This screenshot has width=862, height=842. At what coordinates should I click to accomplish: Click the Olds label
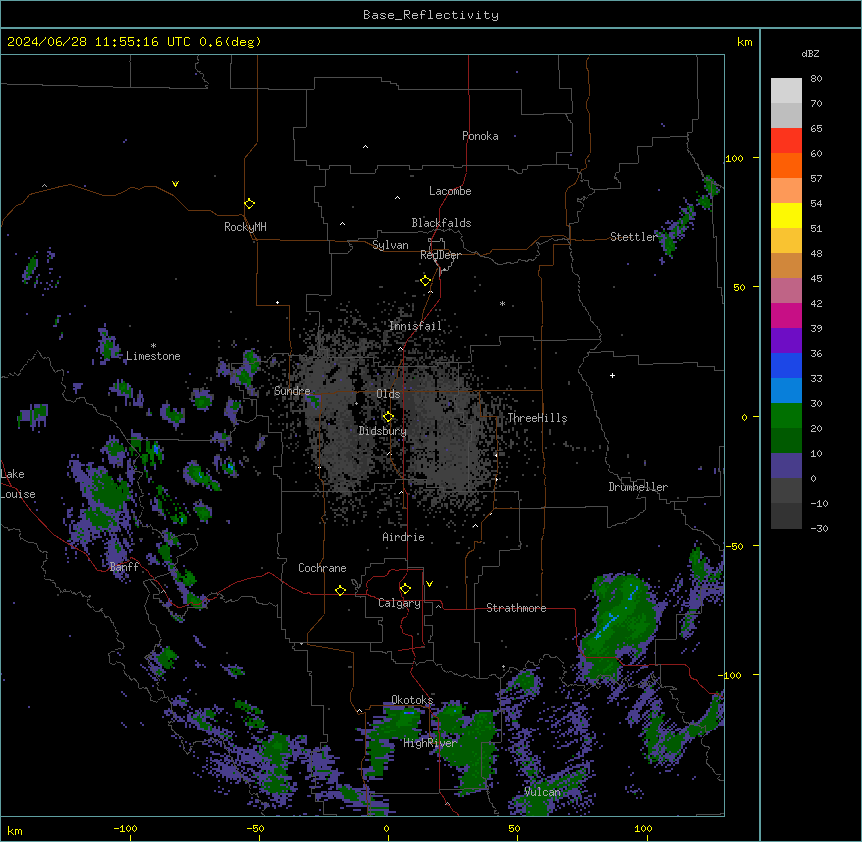[388, 394]
